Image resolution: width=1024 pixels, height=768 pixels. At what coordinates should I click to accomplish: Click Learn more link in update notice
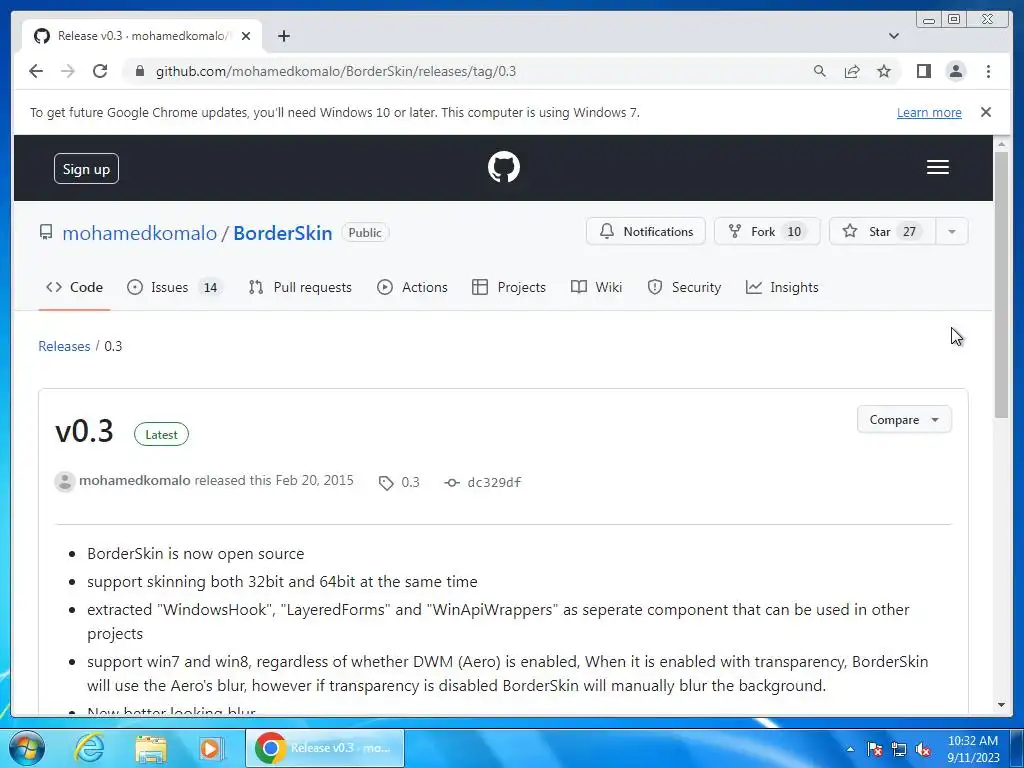tap(929, 112)
